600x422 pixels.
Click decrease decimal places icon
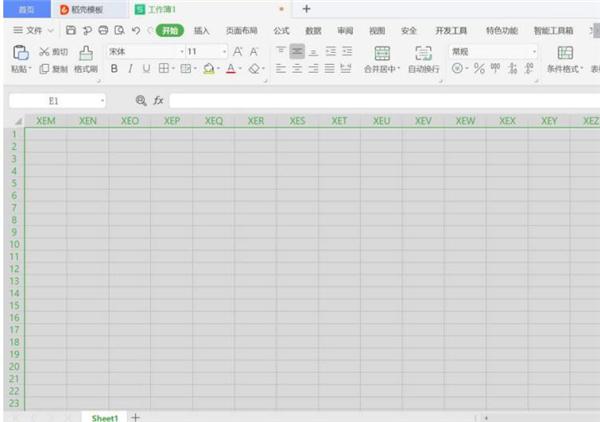(529, 68)
